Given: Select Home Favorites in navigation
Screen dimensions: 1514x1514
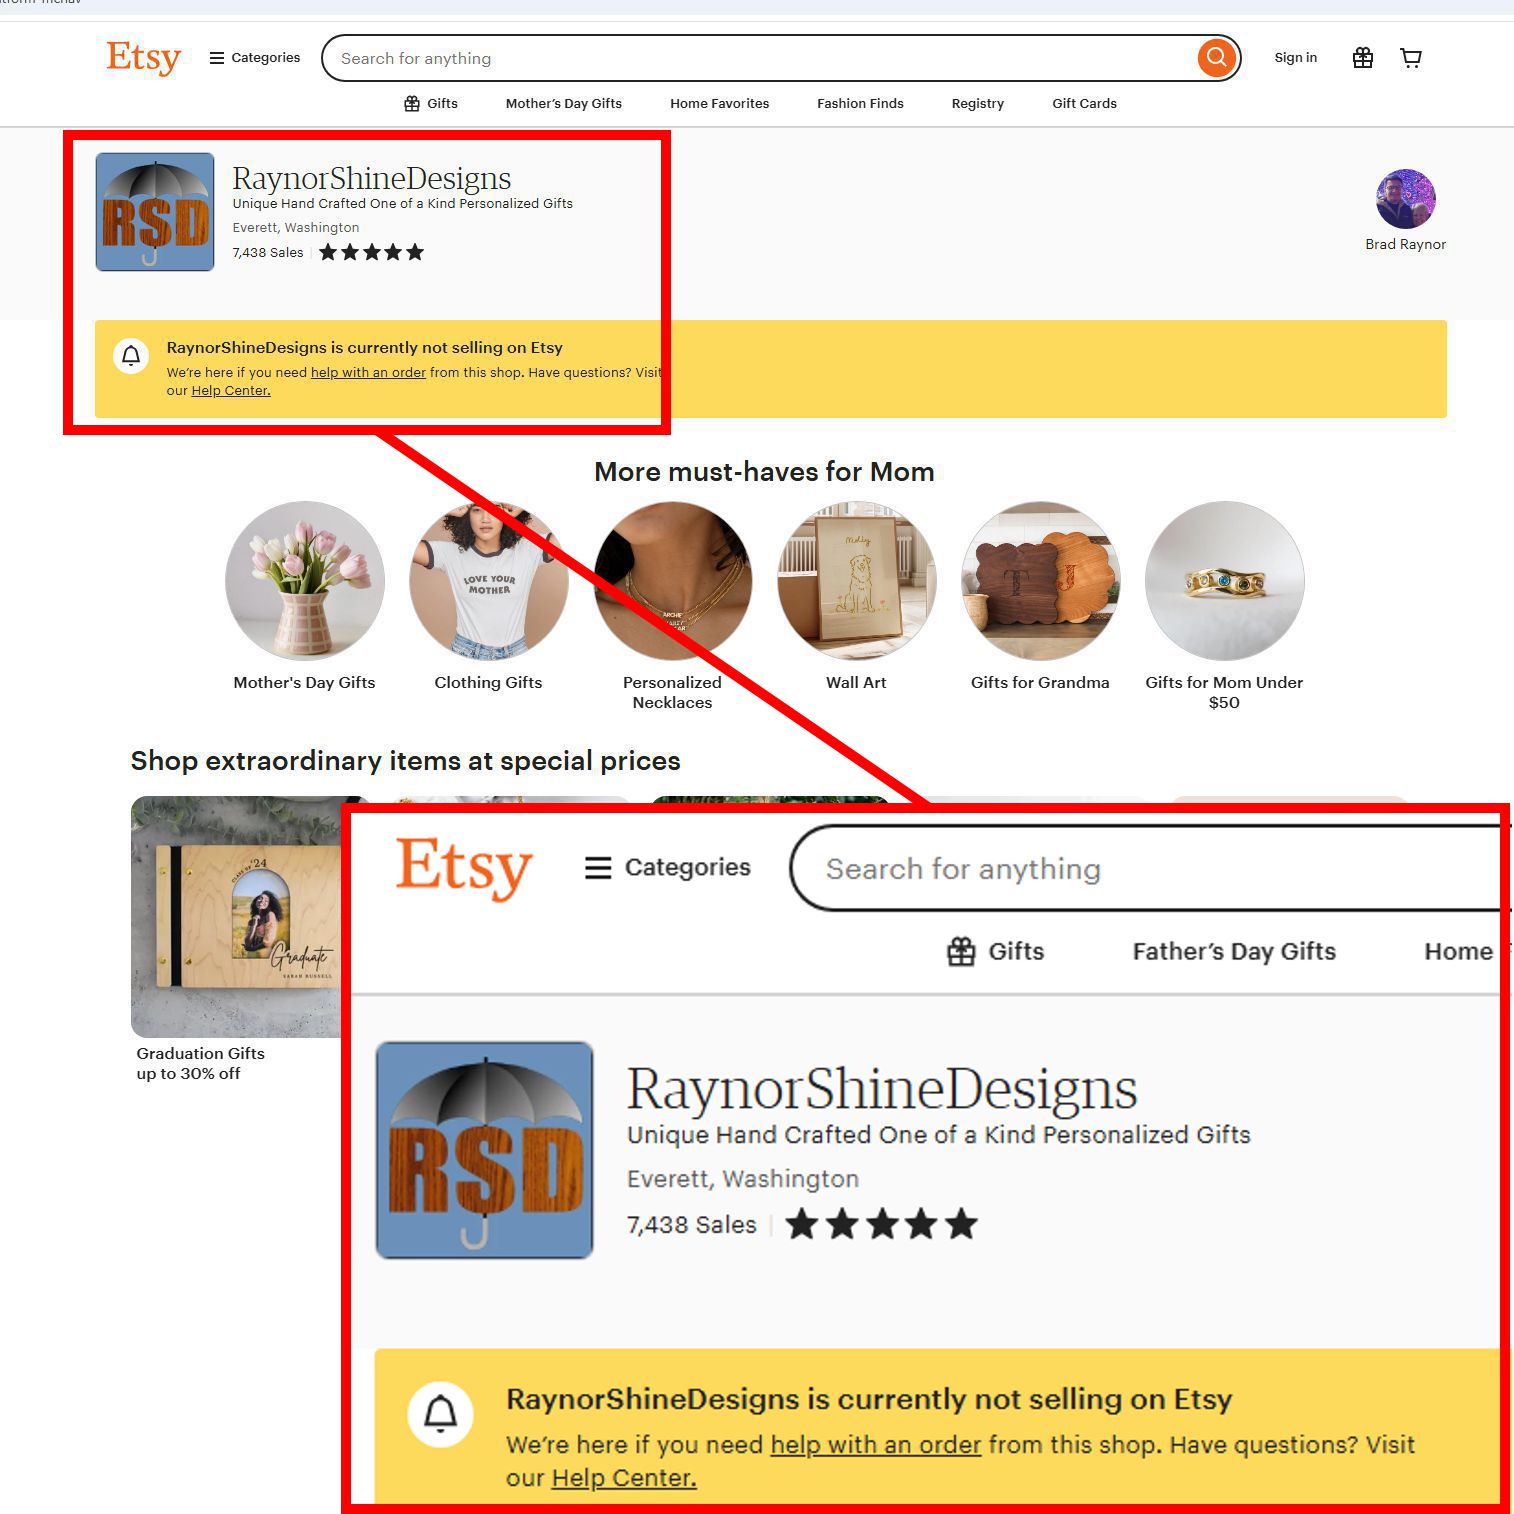Looking at the screenshot, I should pos(720,104).
